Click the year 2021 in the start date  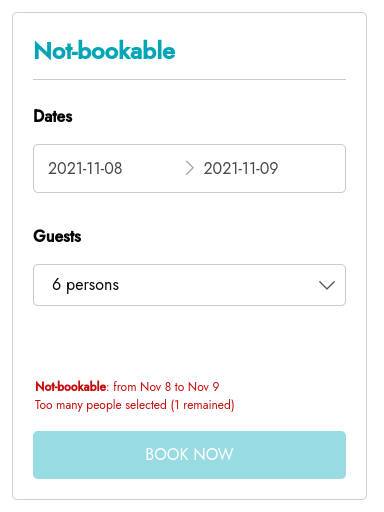coord(65,168)
